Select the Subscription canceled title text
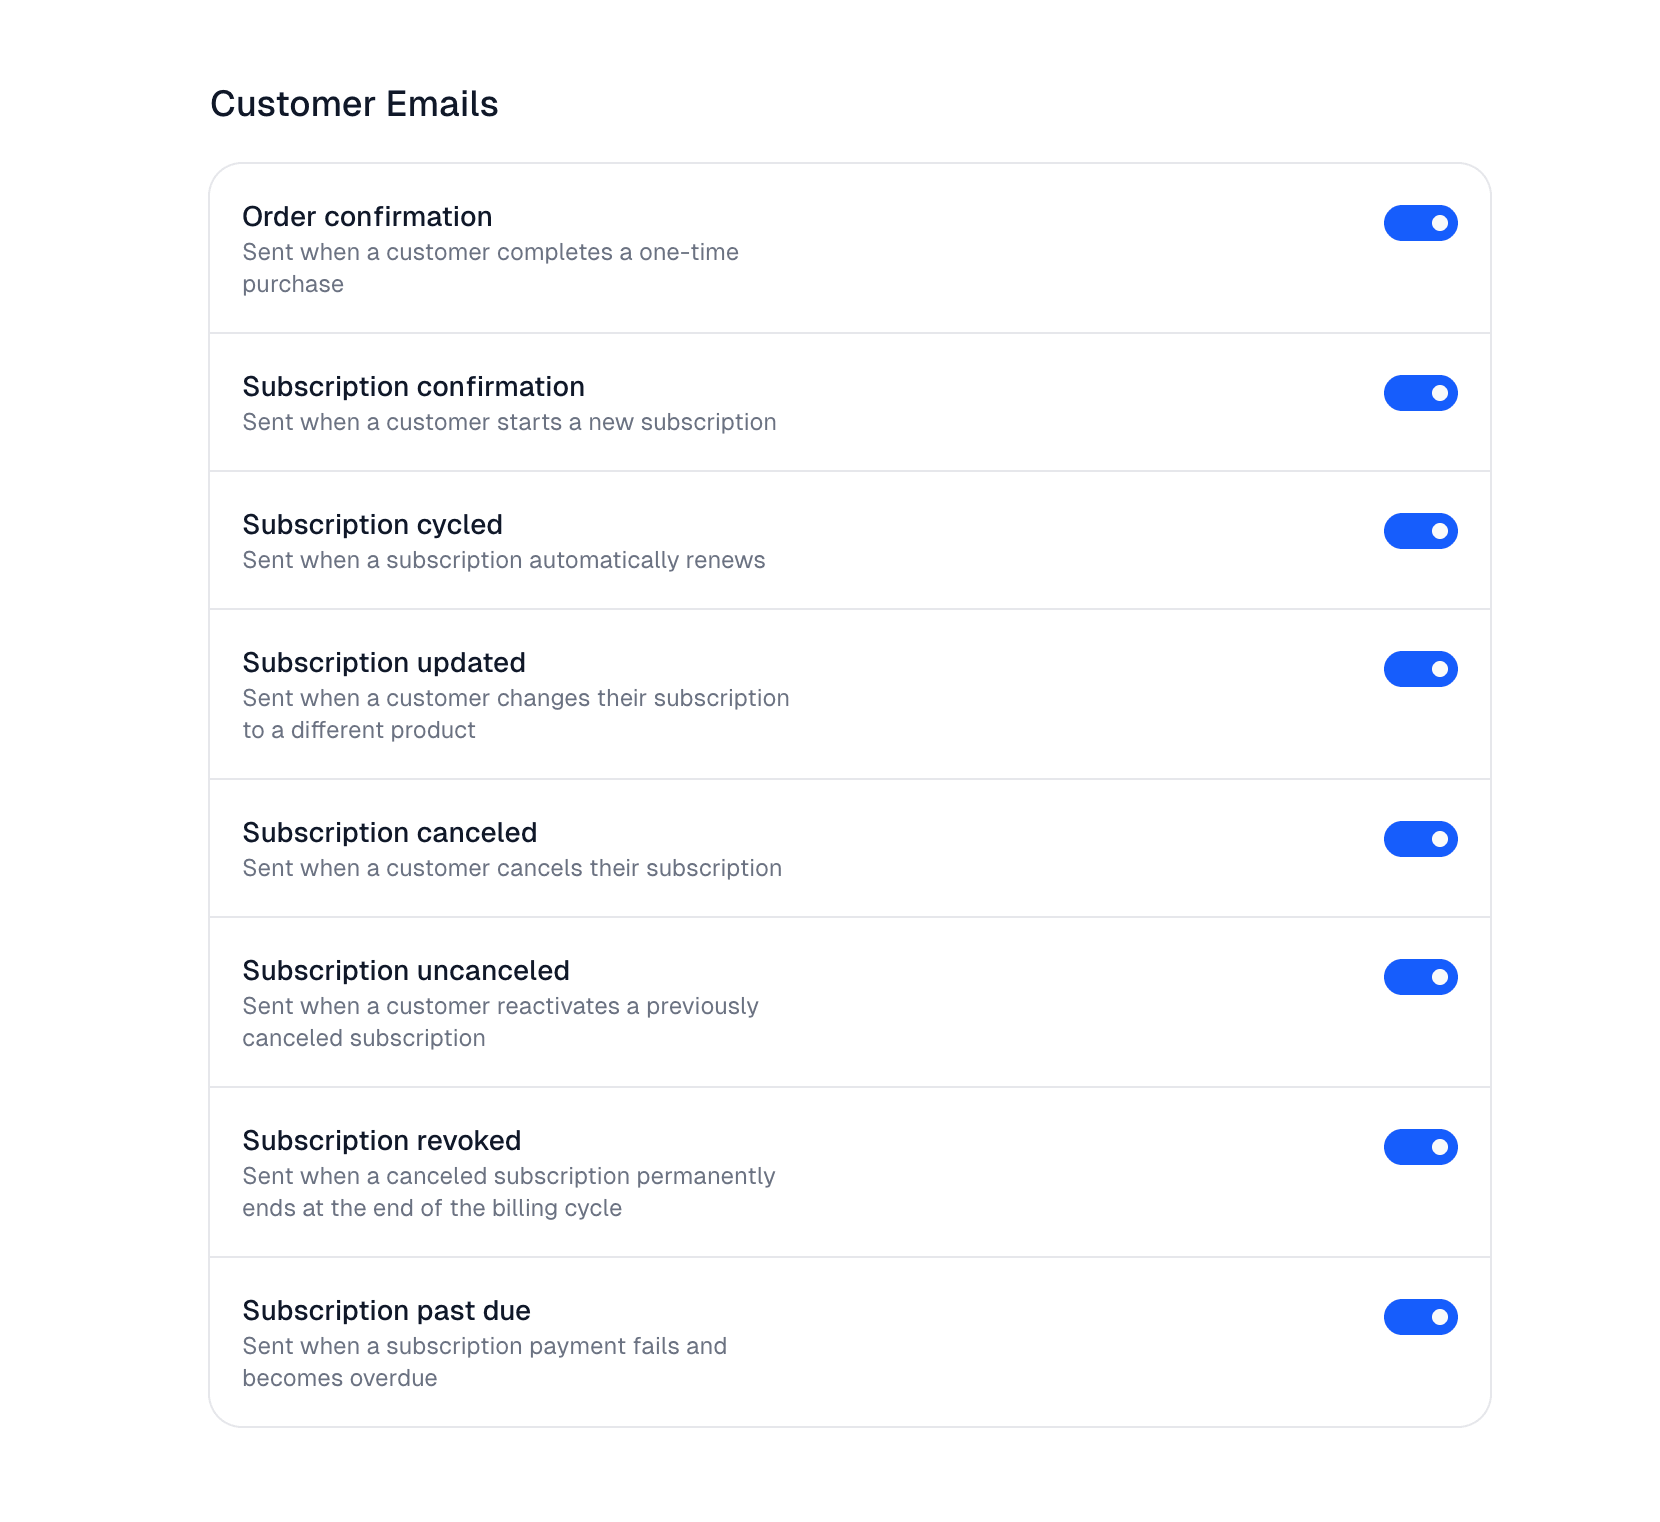Image resolution: width=1660 pixels, height=1522 pixels. (x=389, y=833)
